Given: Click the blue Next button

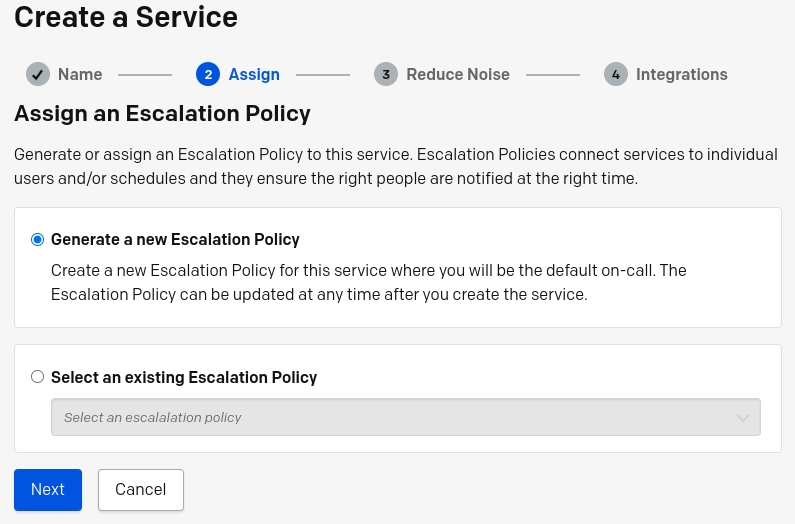Looking at the screenshot, I should pos(48,490).
